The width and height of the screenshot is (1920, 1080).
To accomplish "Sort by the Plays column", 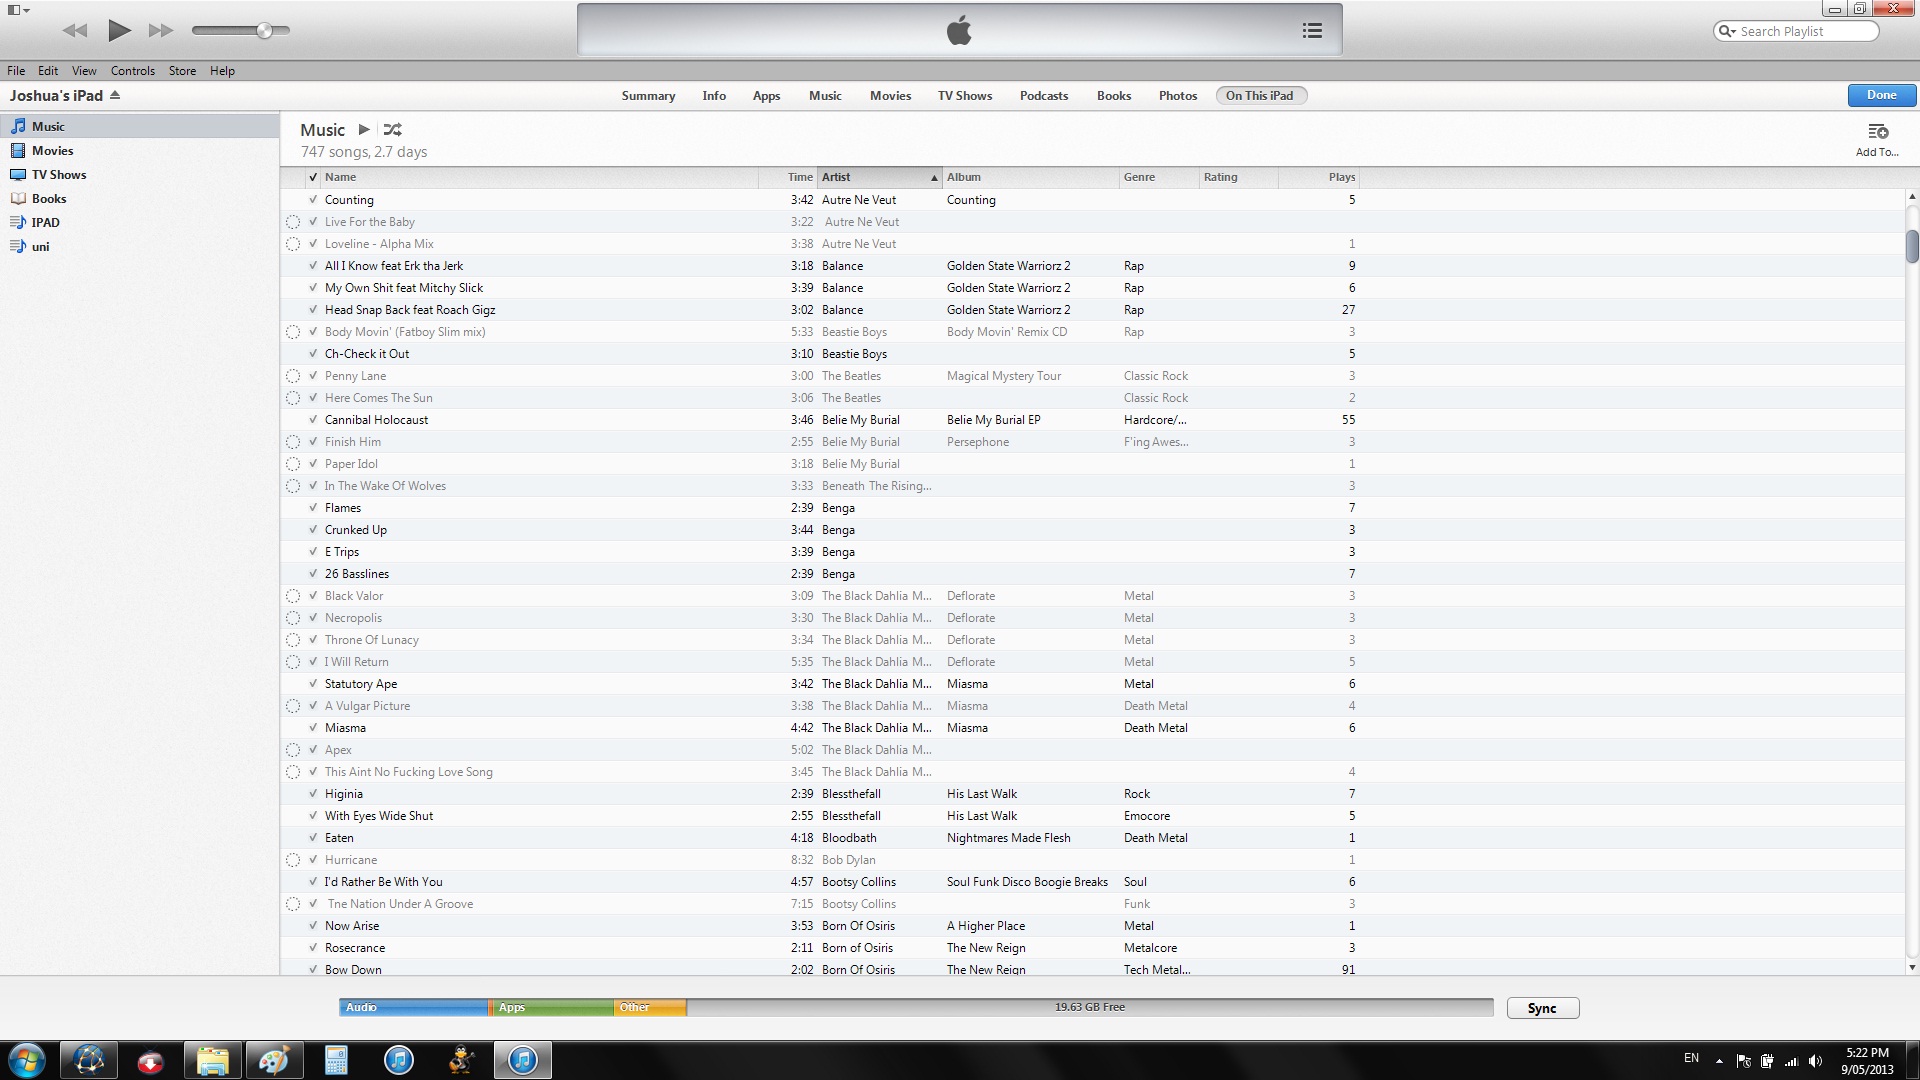I will 1319,177.
